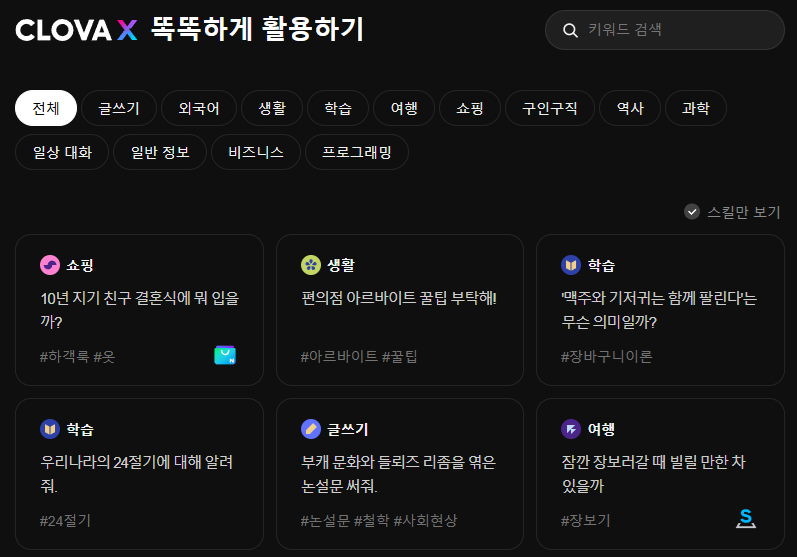Image resolution: width=797 pixels, height=557 pixels.
Task: Click the 글쓰기 pencil category icon
Action: pos(311,429)
